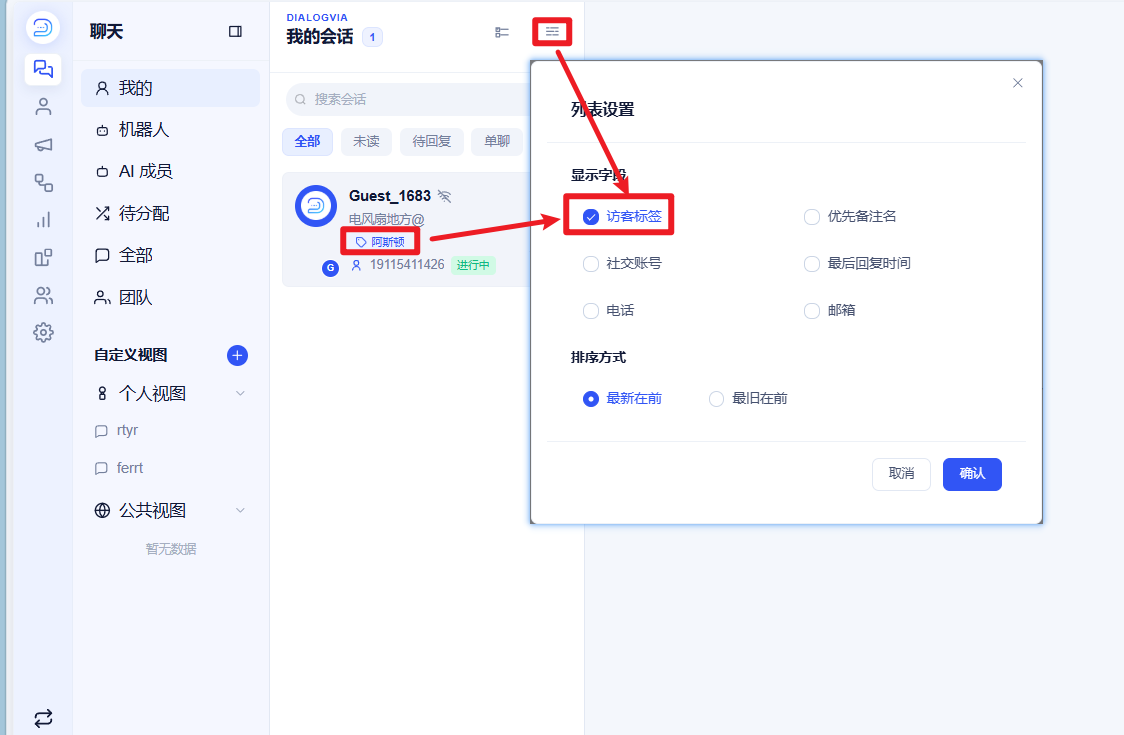Open the bar chart reports icon
This screenshot has height=735, width=1124.
pos(43,220)
